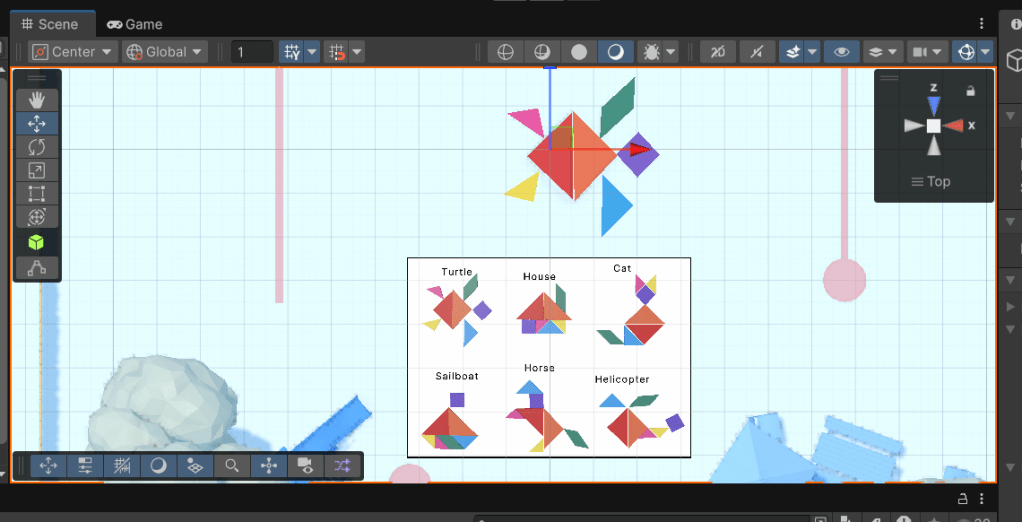Select the Rect transform tool

click(37, 194)
